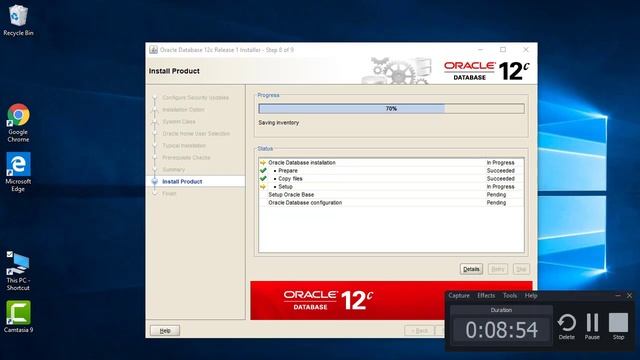
Task: Select the This PC shortcut icon
Action: [x=18, y=271]
